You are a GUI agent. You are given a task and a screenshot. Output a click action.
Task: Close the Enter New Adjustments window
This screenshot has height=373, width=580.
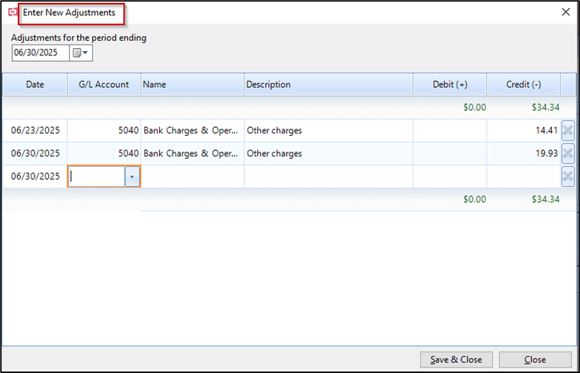pyautogui.click(x=566, y=12)
